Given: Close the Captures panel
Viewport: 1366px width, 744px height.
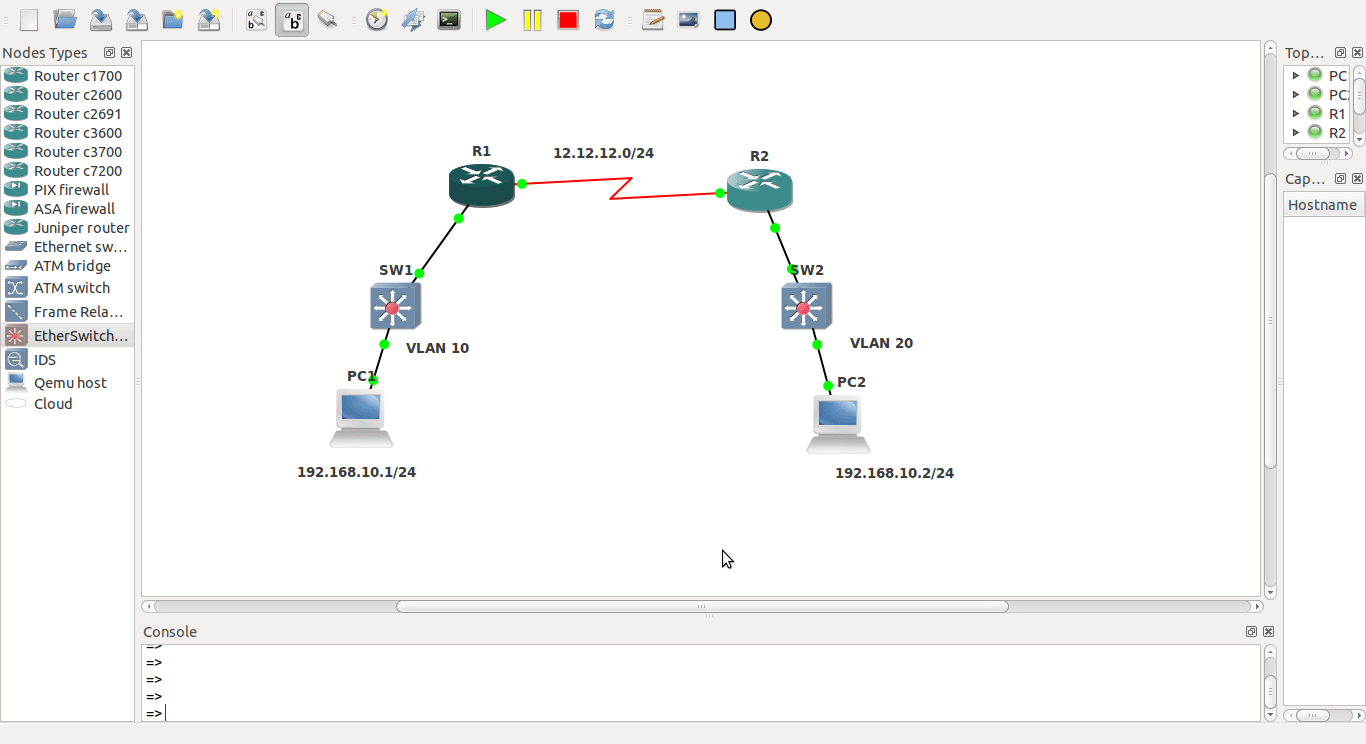Looking at the screenshot, I should click(x=1357, y=179).
